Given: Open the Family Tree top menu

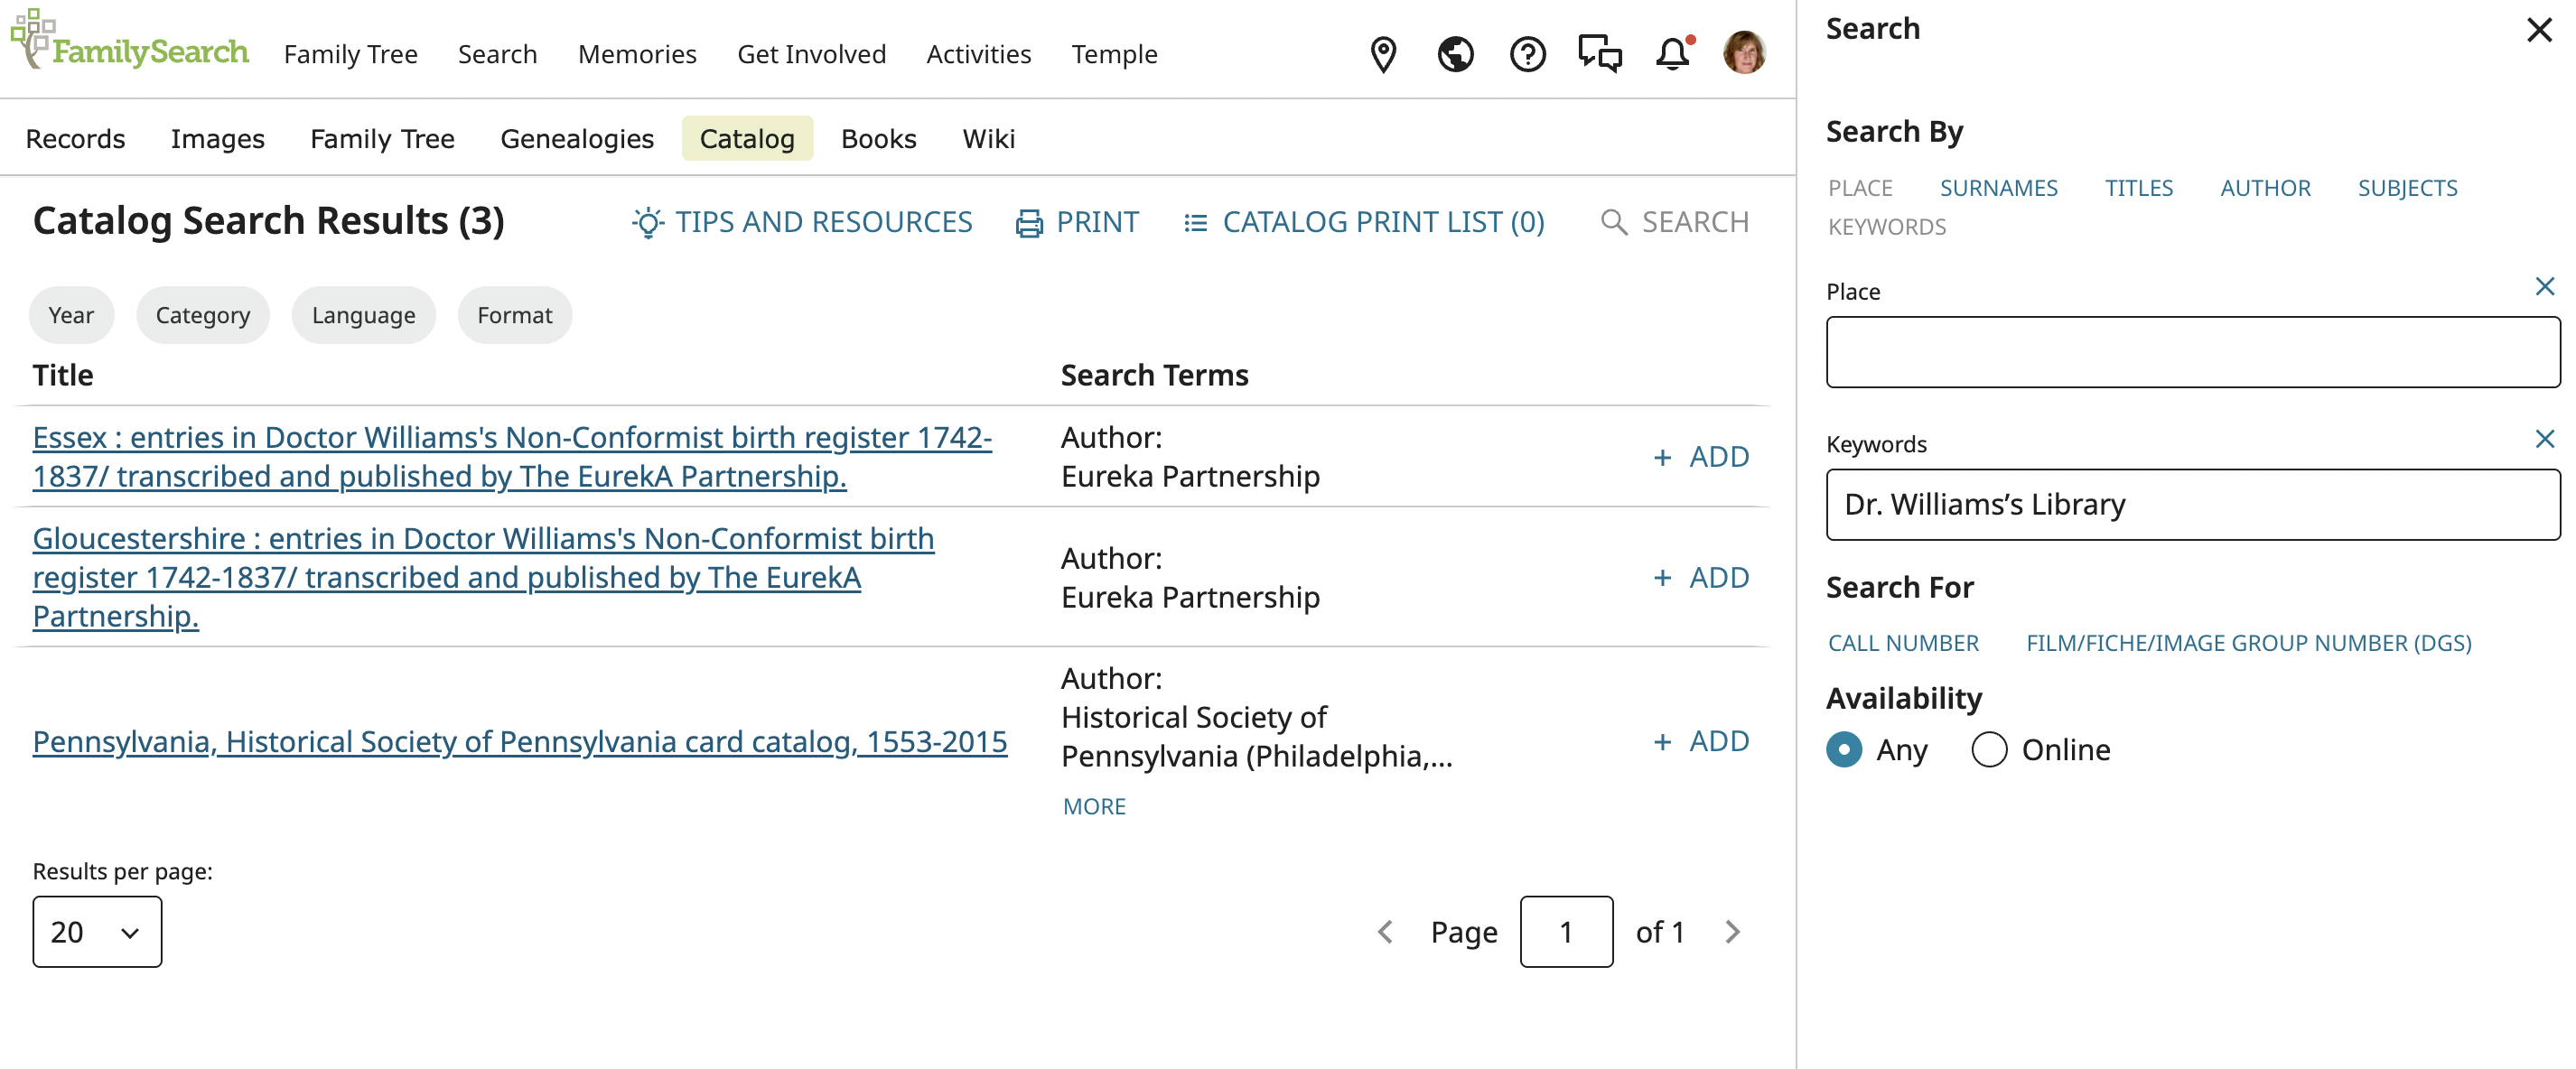Looking at the screenshot, I should pos(350,54).
